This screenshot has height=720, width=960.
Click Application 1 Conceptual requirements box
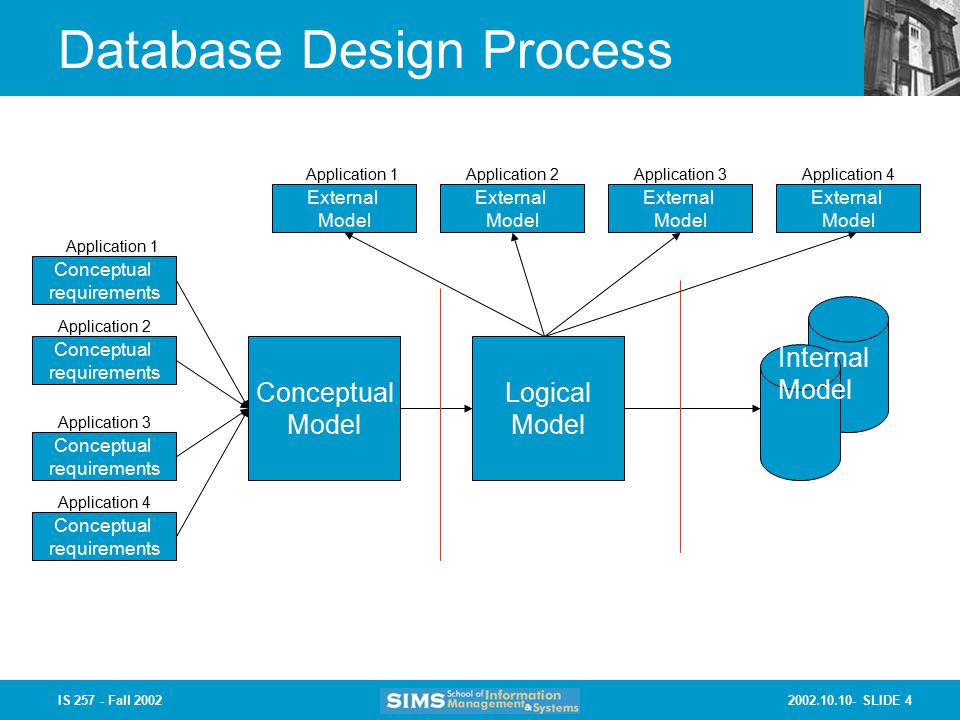[105, 281]
